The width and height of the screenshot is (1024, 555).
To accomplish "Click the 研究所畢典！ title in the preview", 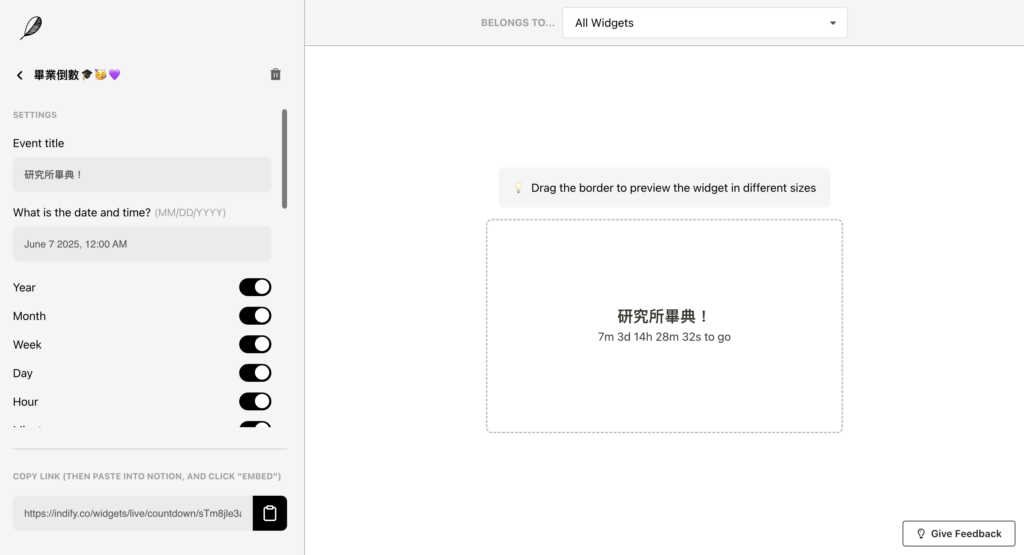I will 664,316.
